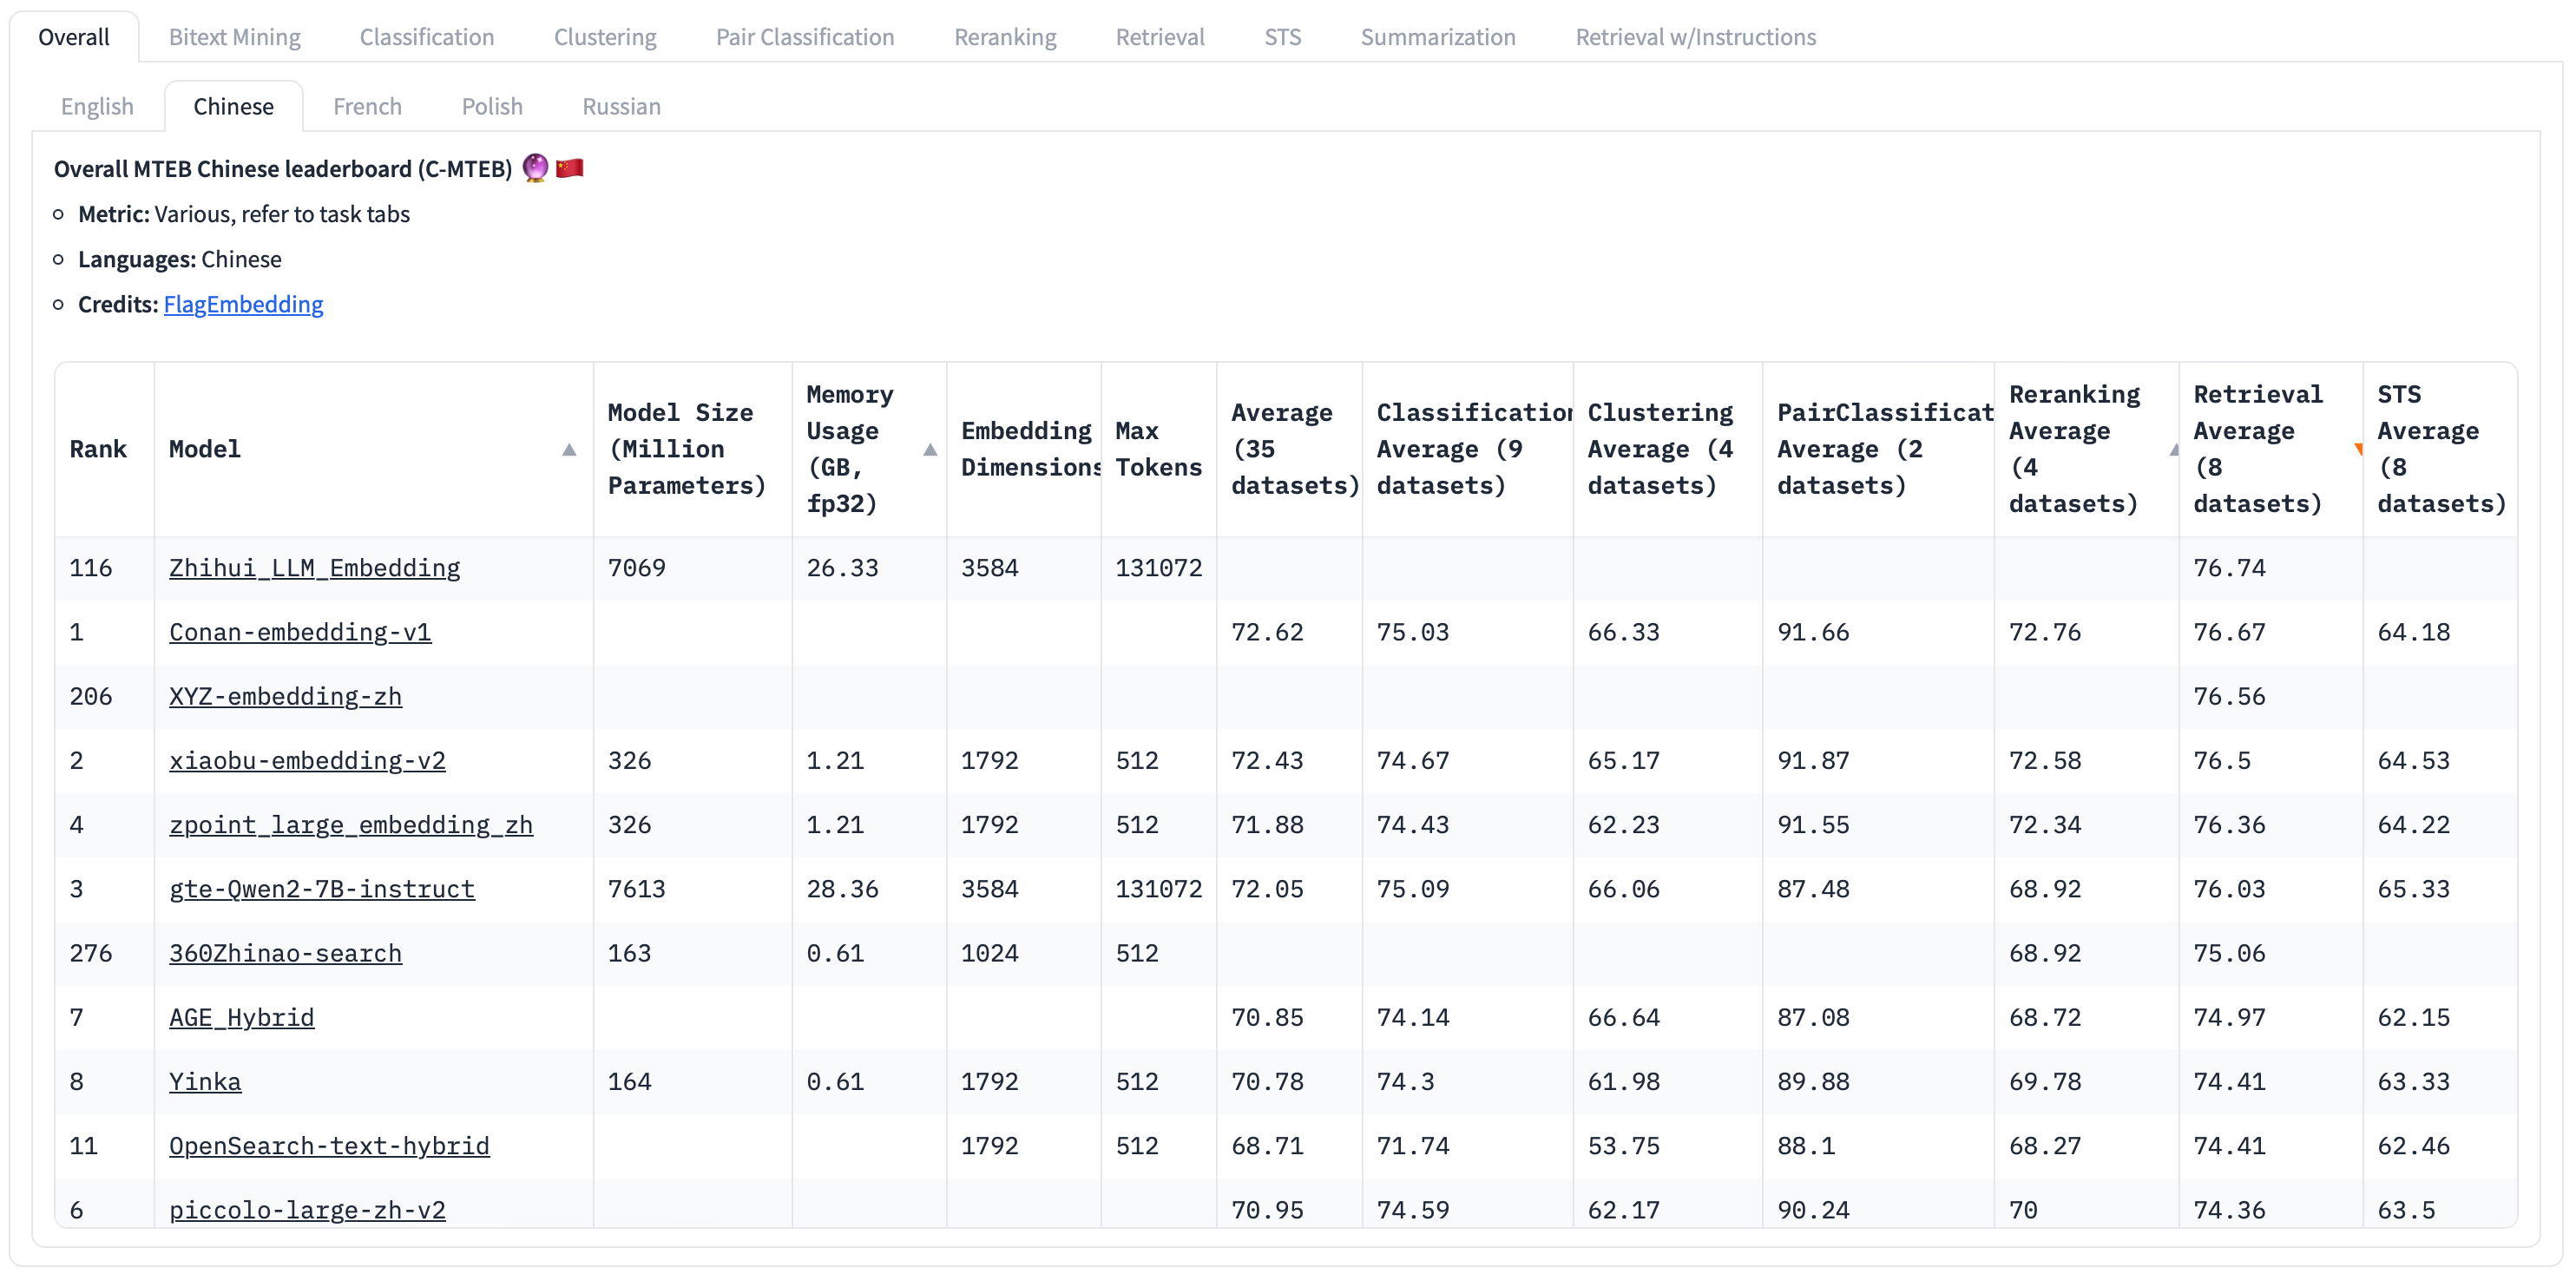The image size is (2576, 1274).
Task: Select the Retrieval w/Instructions tab
Action: tap(1695, 37)
